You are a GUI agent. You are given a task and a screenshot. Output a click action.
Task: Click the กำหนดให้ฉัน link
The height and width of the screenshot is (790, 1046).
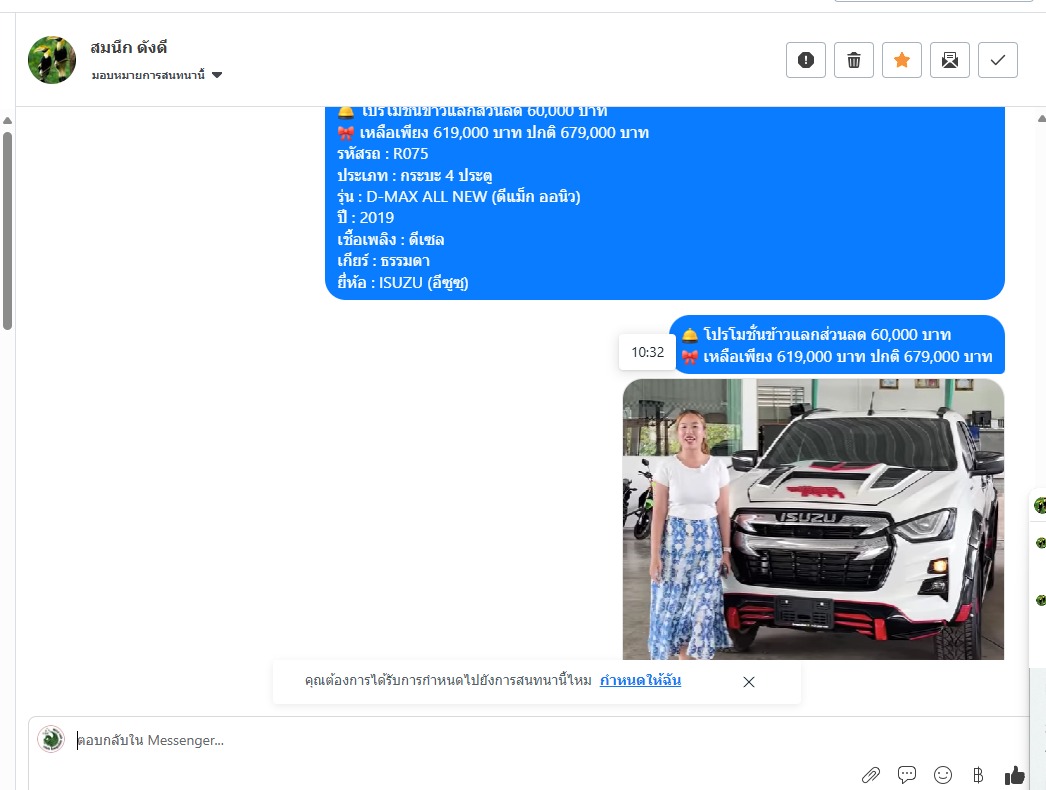640,681
